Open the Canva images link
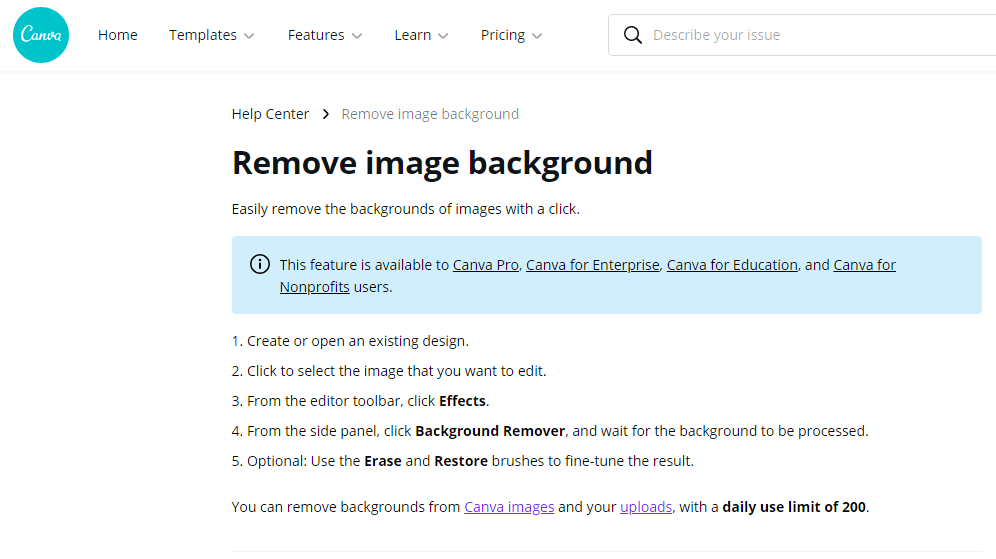 click(x=509, y=507)
